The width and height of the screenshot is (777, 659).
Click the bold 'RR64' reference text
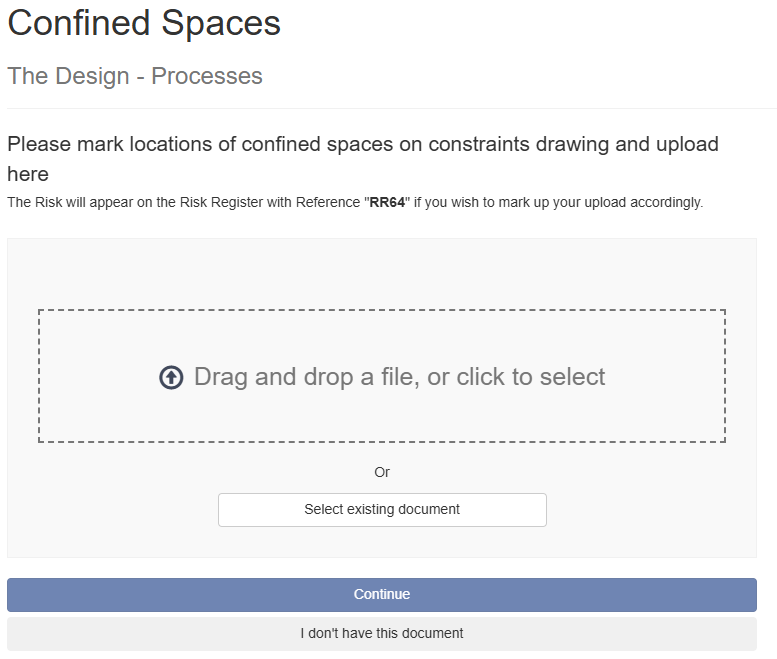tap(388, 203)
